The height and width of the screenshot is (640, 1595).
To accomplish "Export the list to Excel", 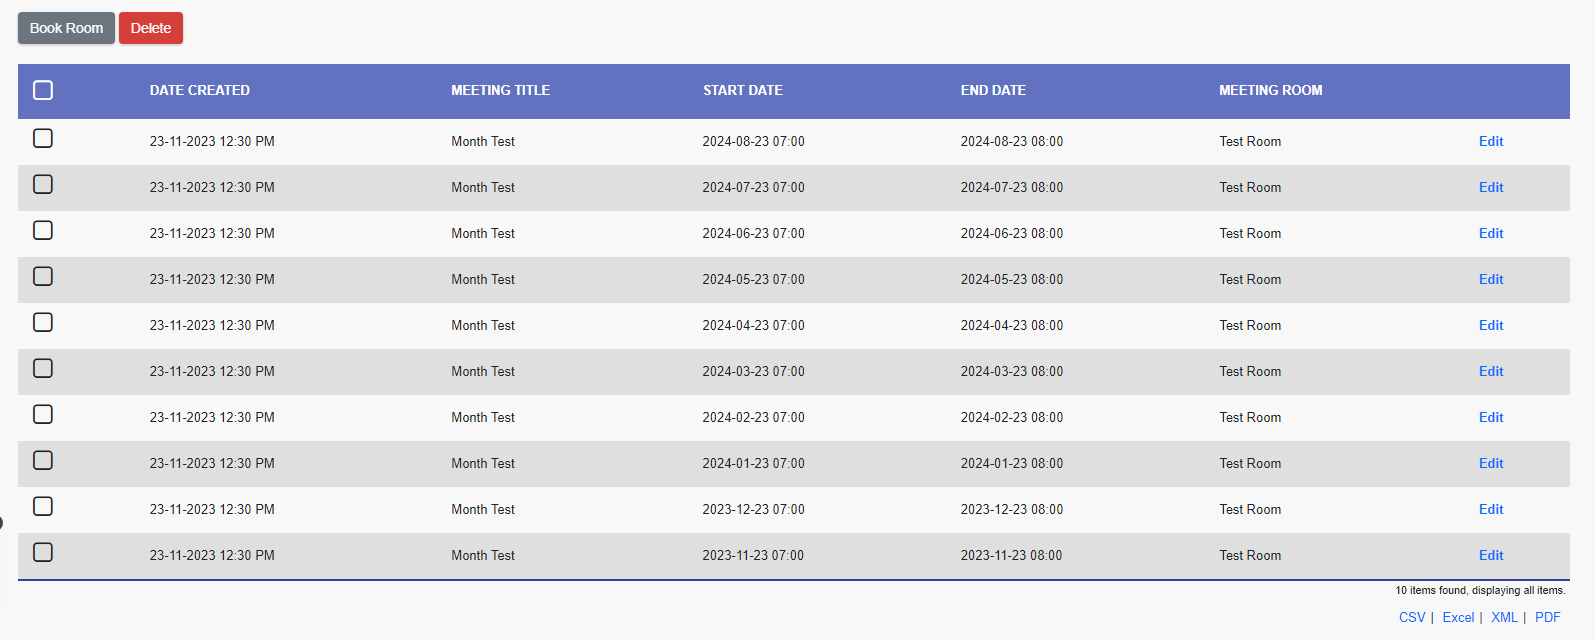I will 1457,618.
